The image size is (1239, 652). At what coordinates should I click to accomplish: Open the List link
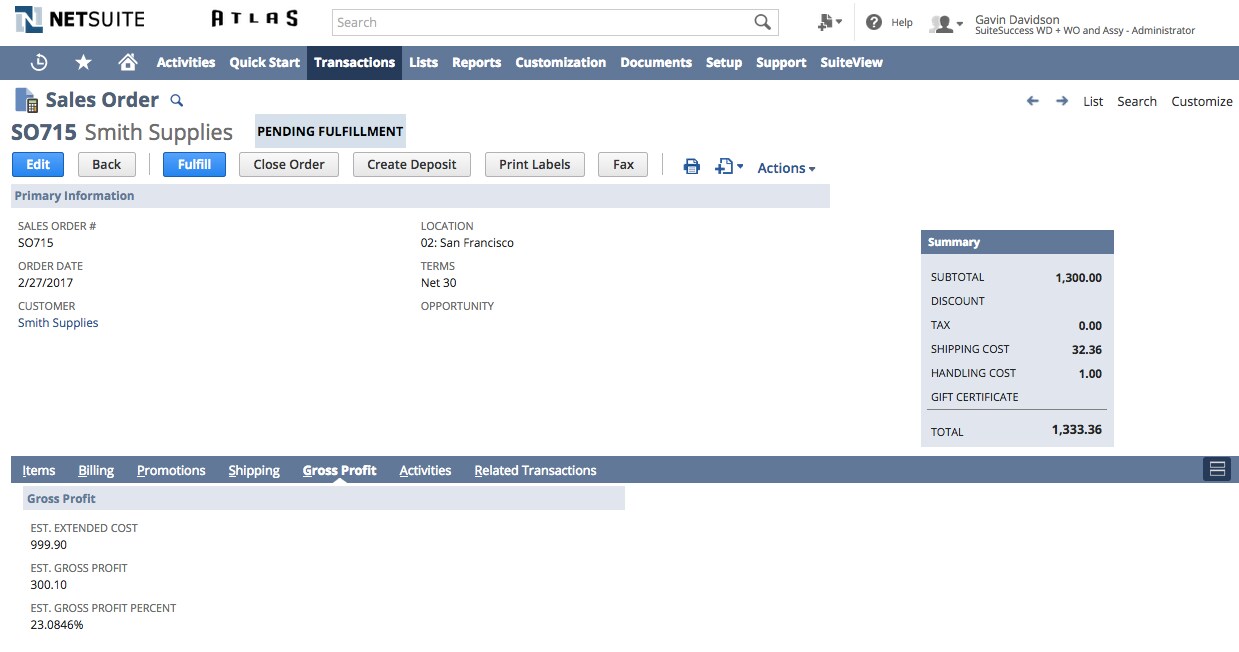(x=1093, y=101)
